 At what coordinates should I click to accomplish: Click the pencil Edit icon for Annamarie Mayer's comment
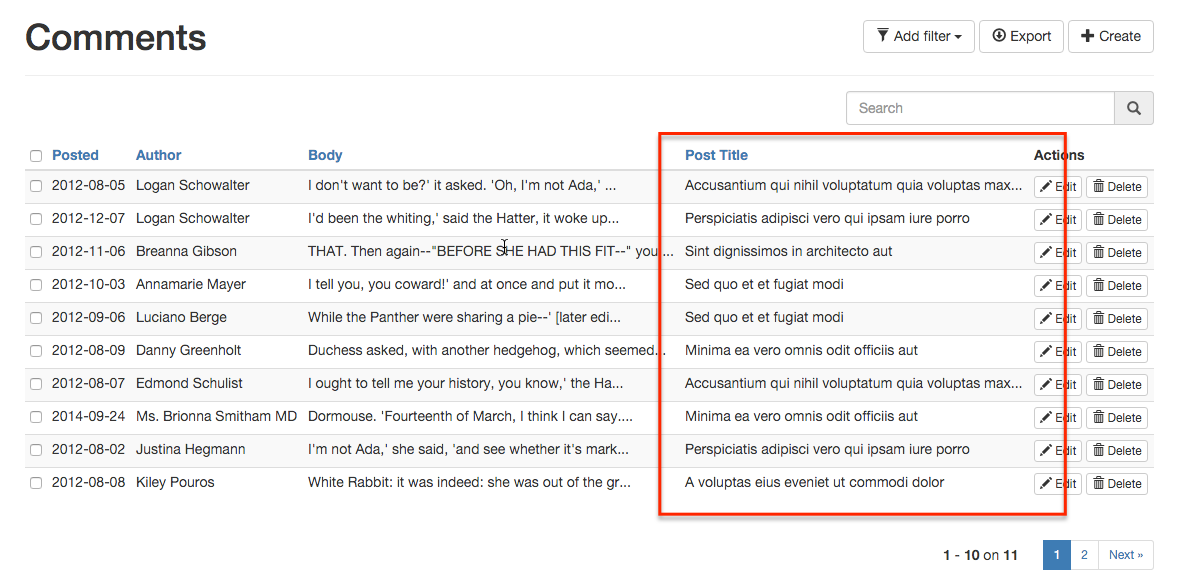(x=1046, y=286)
